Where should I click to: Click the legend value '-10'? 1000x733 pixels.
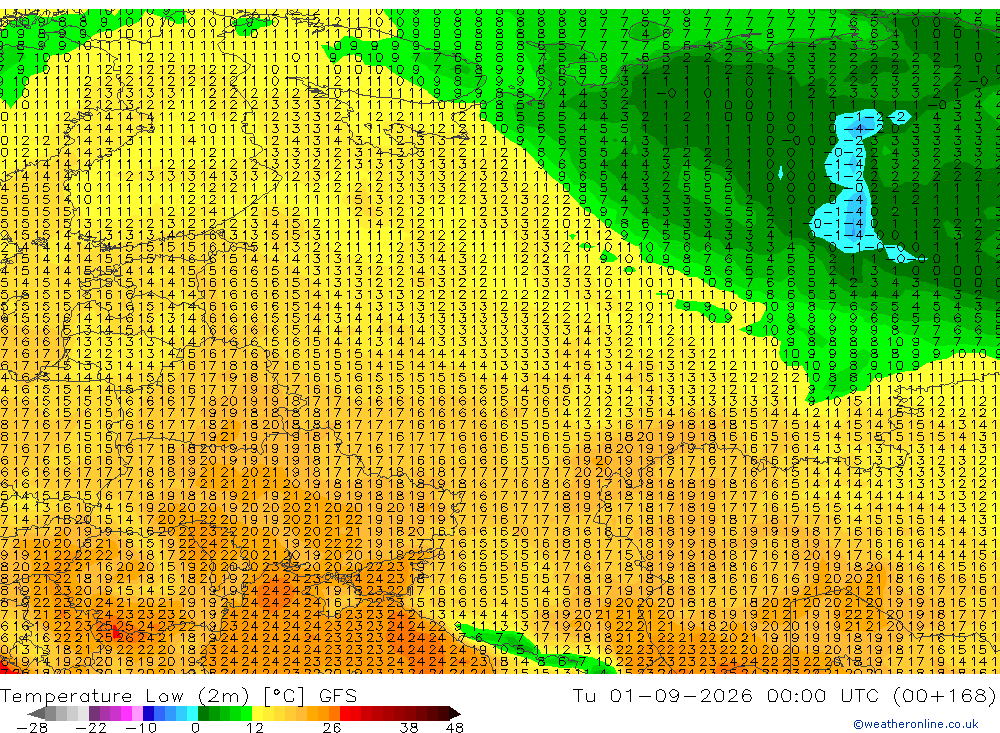[x=141, y=727]
